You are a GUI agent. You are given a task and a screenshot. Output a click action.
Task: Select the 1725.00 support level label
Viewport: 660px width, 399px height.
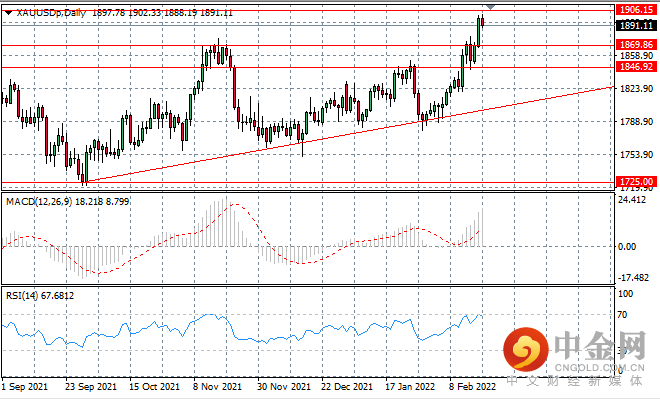[636, 182]
